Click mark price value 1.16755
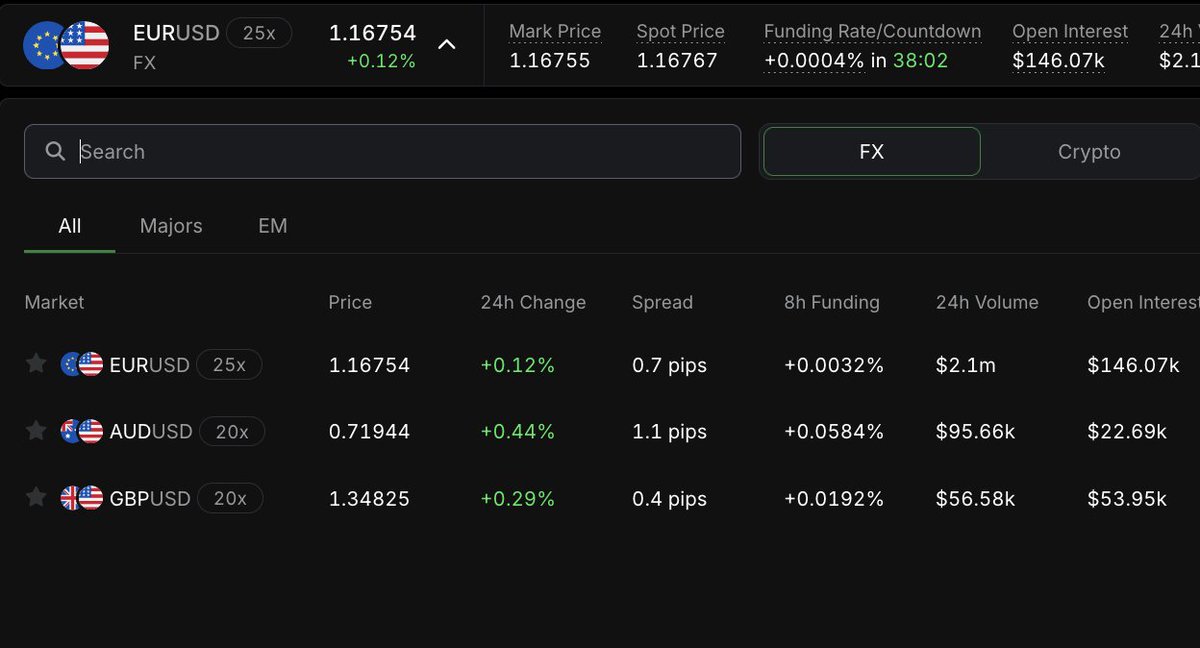This screenshot has width=1200, height=648. coord(550,60)
